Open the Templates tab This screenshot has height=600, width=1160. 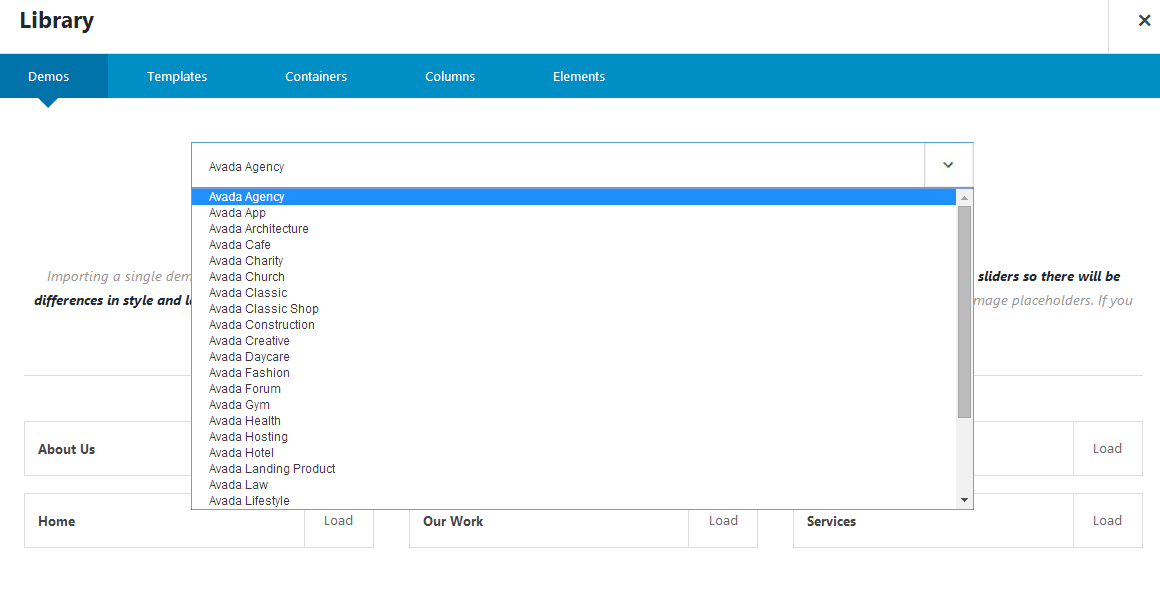[177, 76]
